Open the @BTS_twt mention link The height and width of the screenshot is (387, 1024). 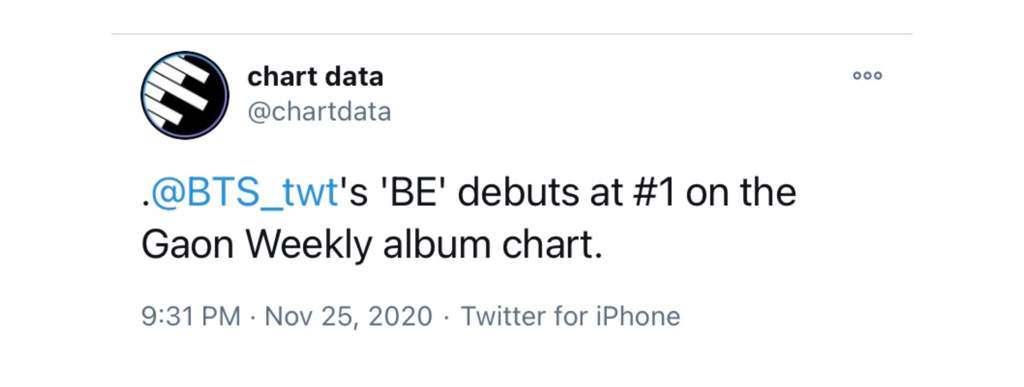point(244,194)
